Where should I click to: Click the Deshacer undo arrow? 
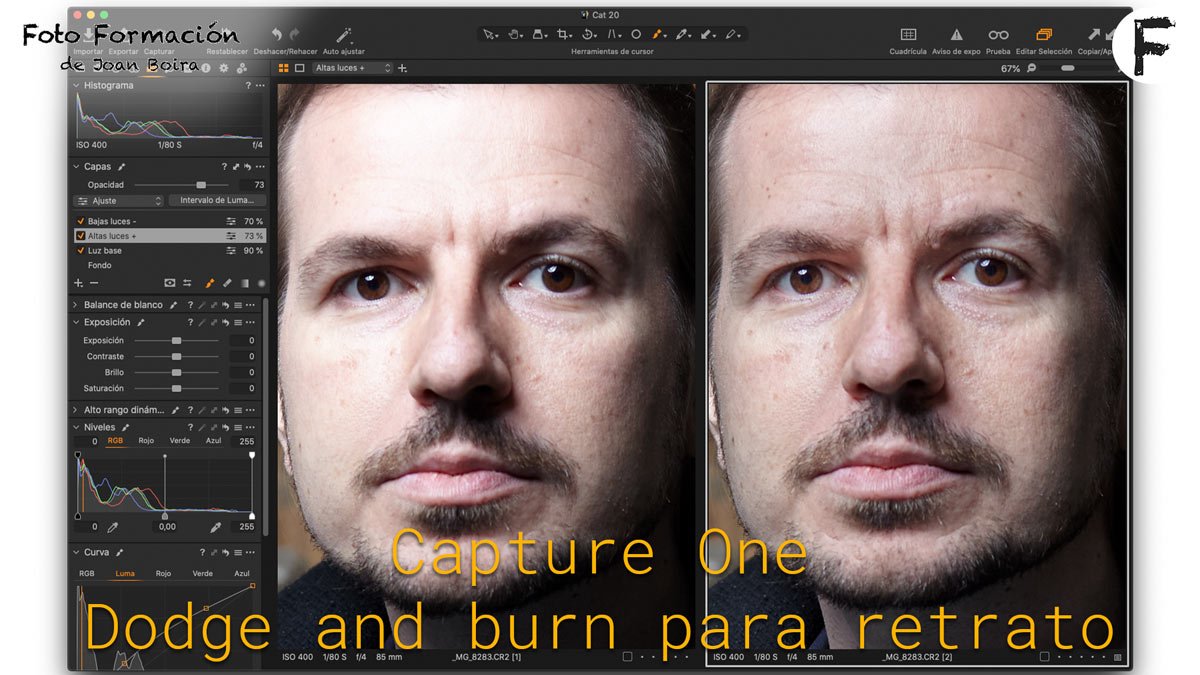(277, 35)
